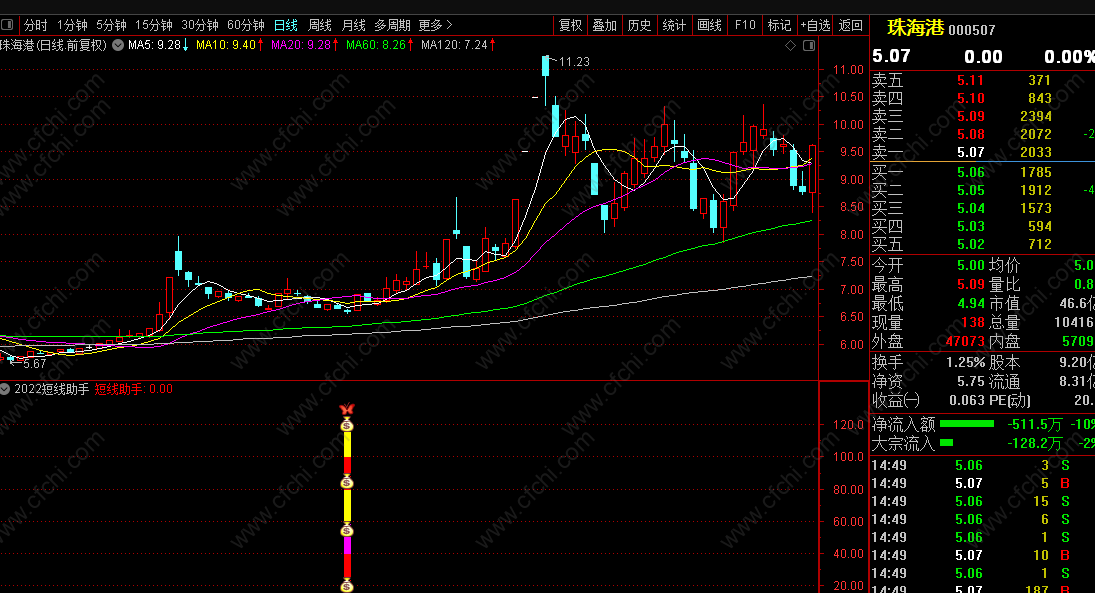The width and height of the screenshot is (1095, 593).
Task: Click 短线助手: 0.00 indicator value
Action: pos(133,389)
